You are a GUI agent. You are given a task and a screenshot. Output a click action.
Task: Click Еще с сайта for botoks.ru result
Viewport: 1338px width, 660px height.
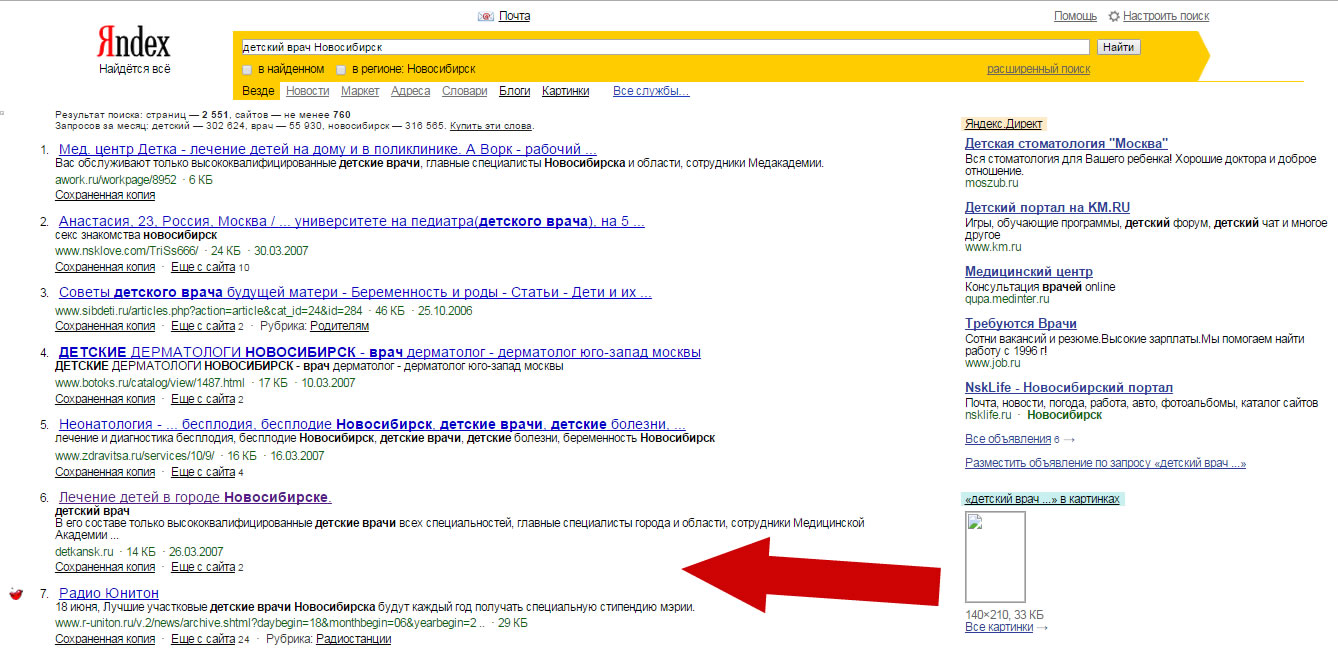[203, 399]
